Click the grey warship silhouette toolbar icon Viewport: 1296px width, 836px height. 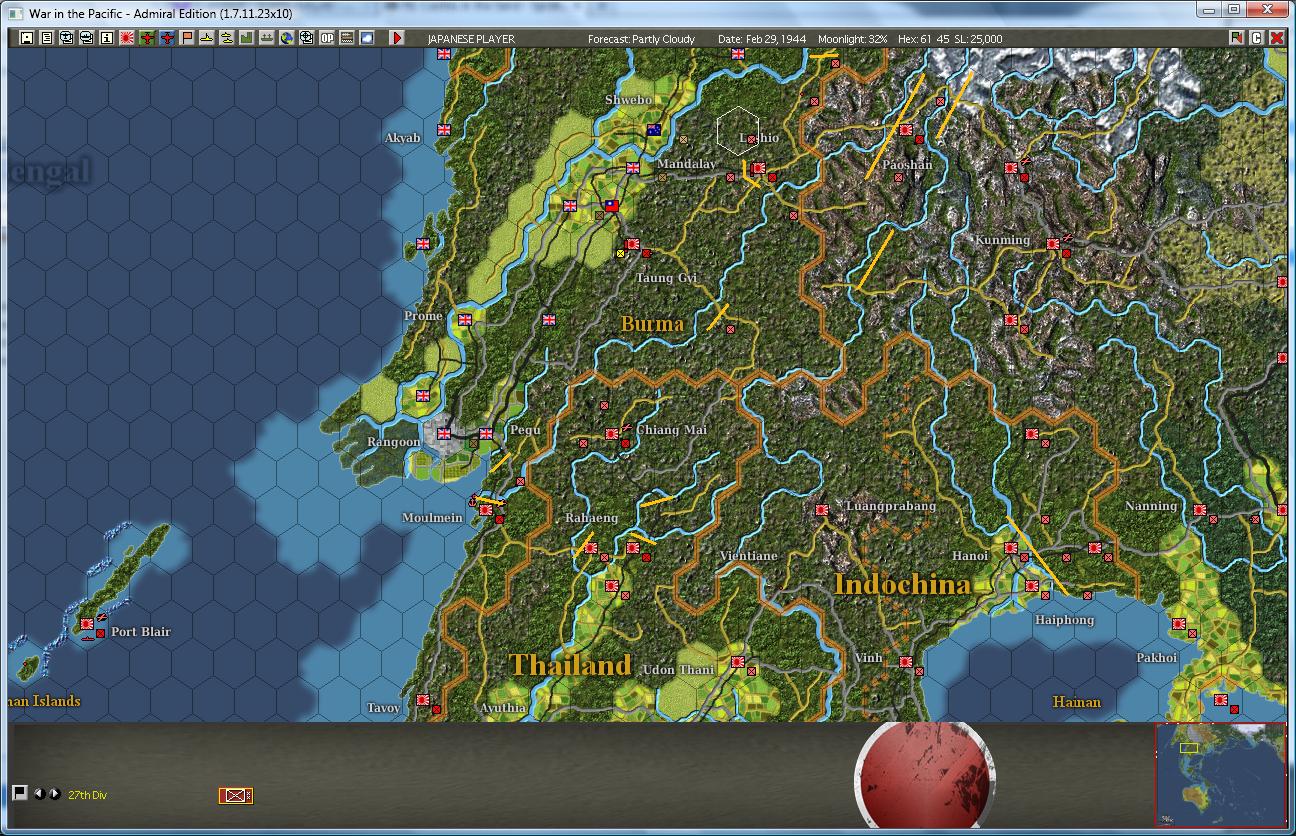tap(267, 38)
